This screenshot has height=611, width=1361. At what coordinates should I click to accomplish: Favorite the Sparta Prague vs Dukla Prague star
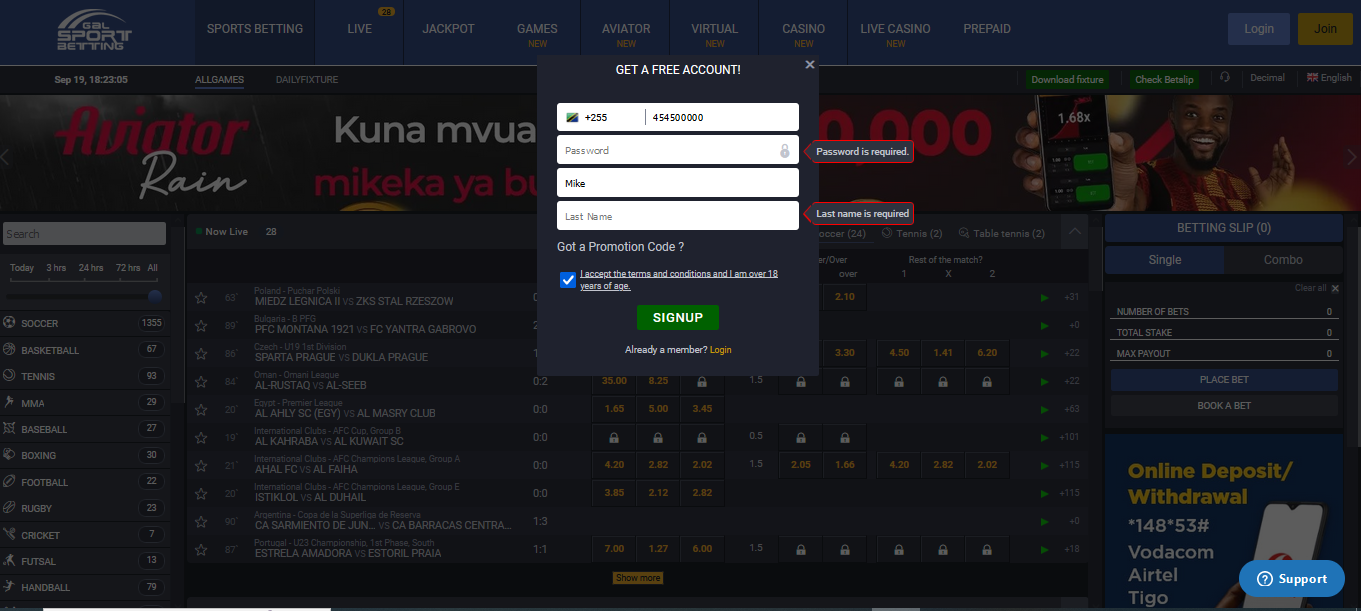point(201,353)
